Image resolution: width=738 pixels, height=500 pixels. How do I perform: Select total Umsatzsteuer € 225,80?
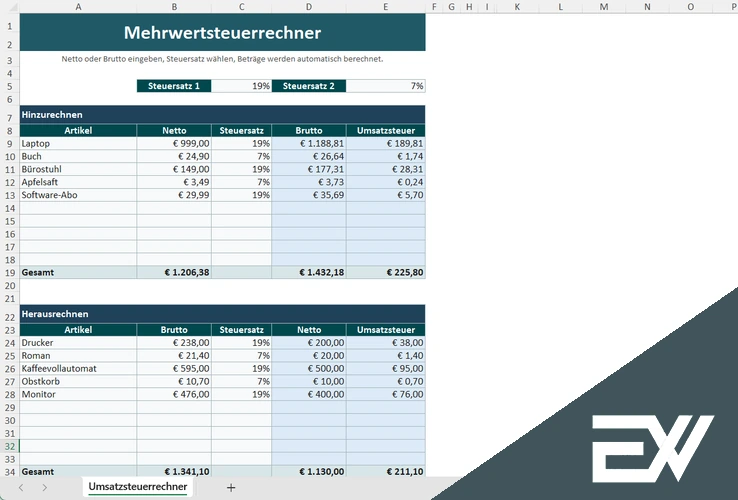385,273
